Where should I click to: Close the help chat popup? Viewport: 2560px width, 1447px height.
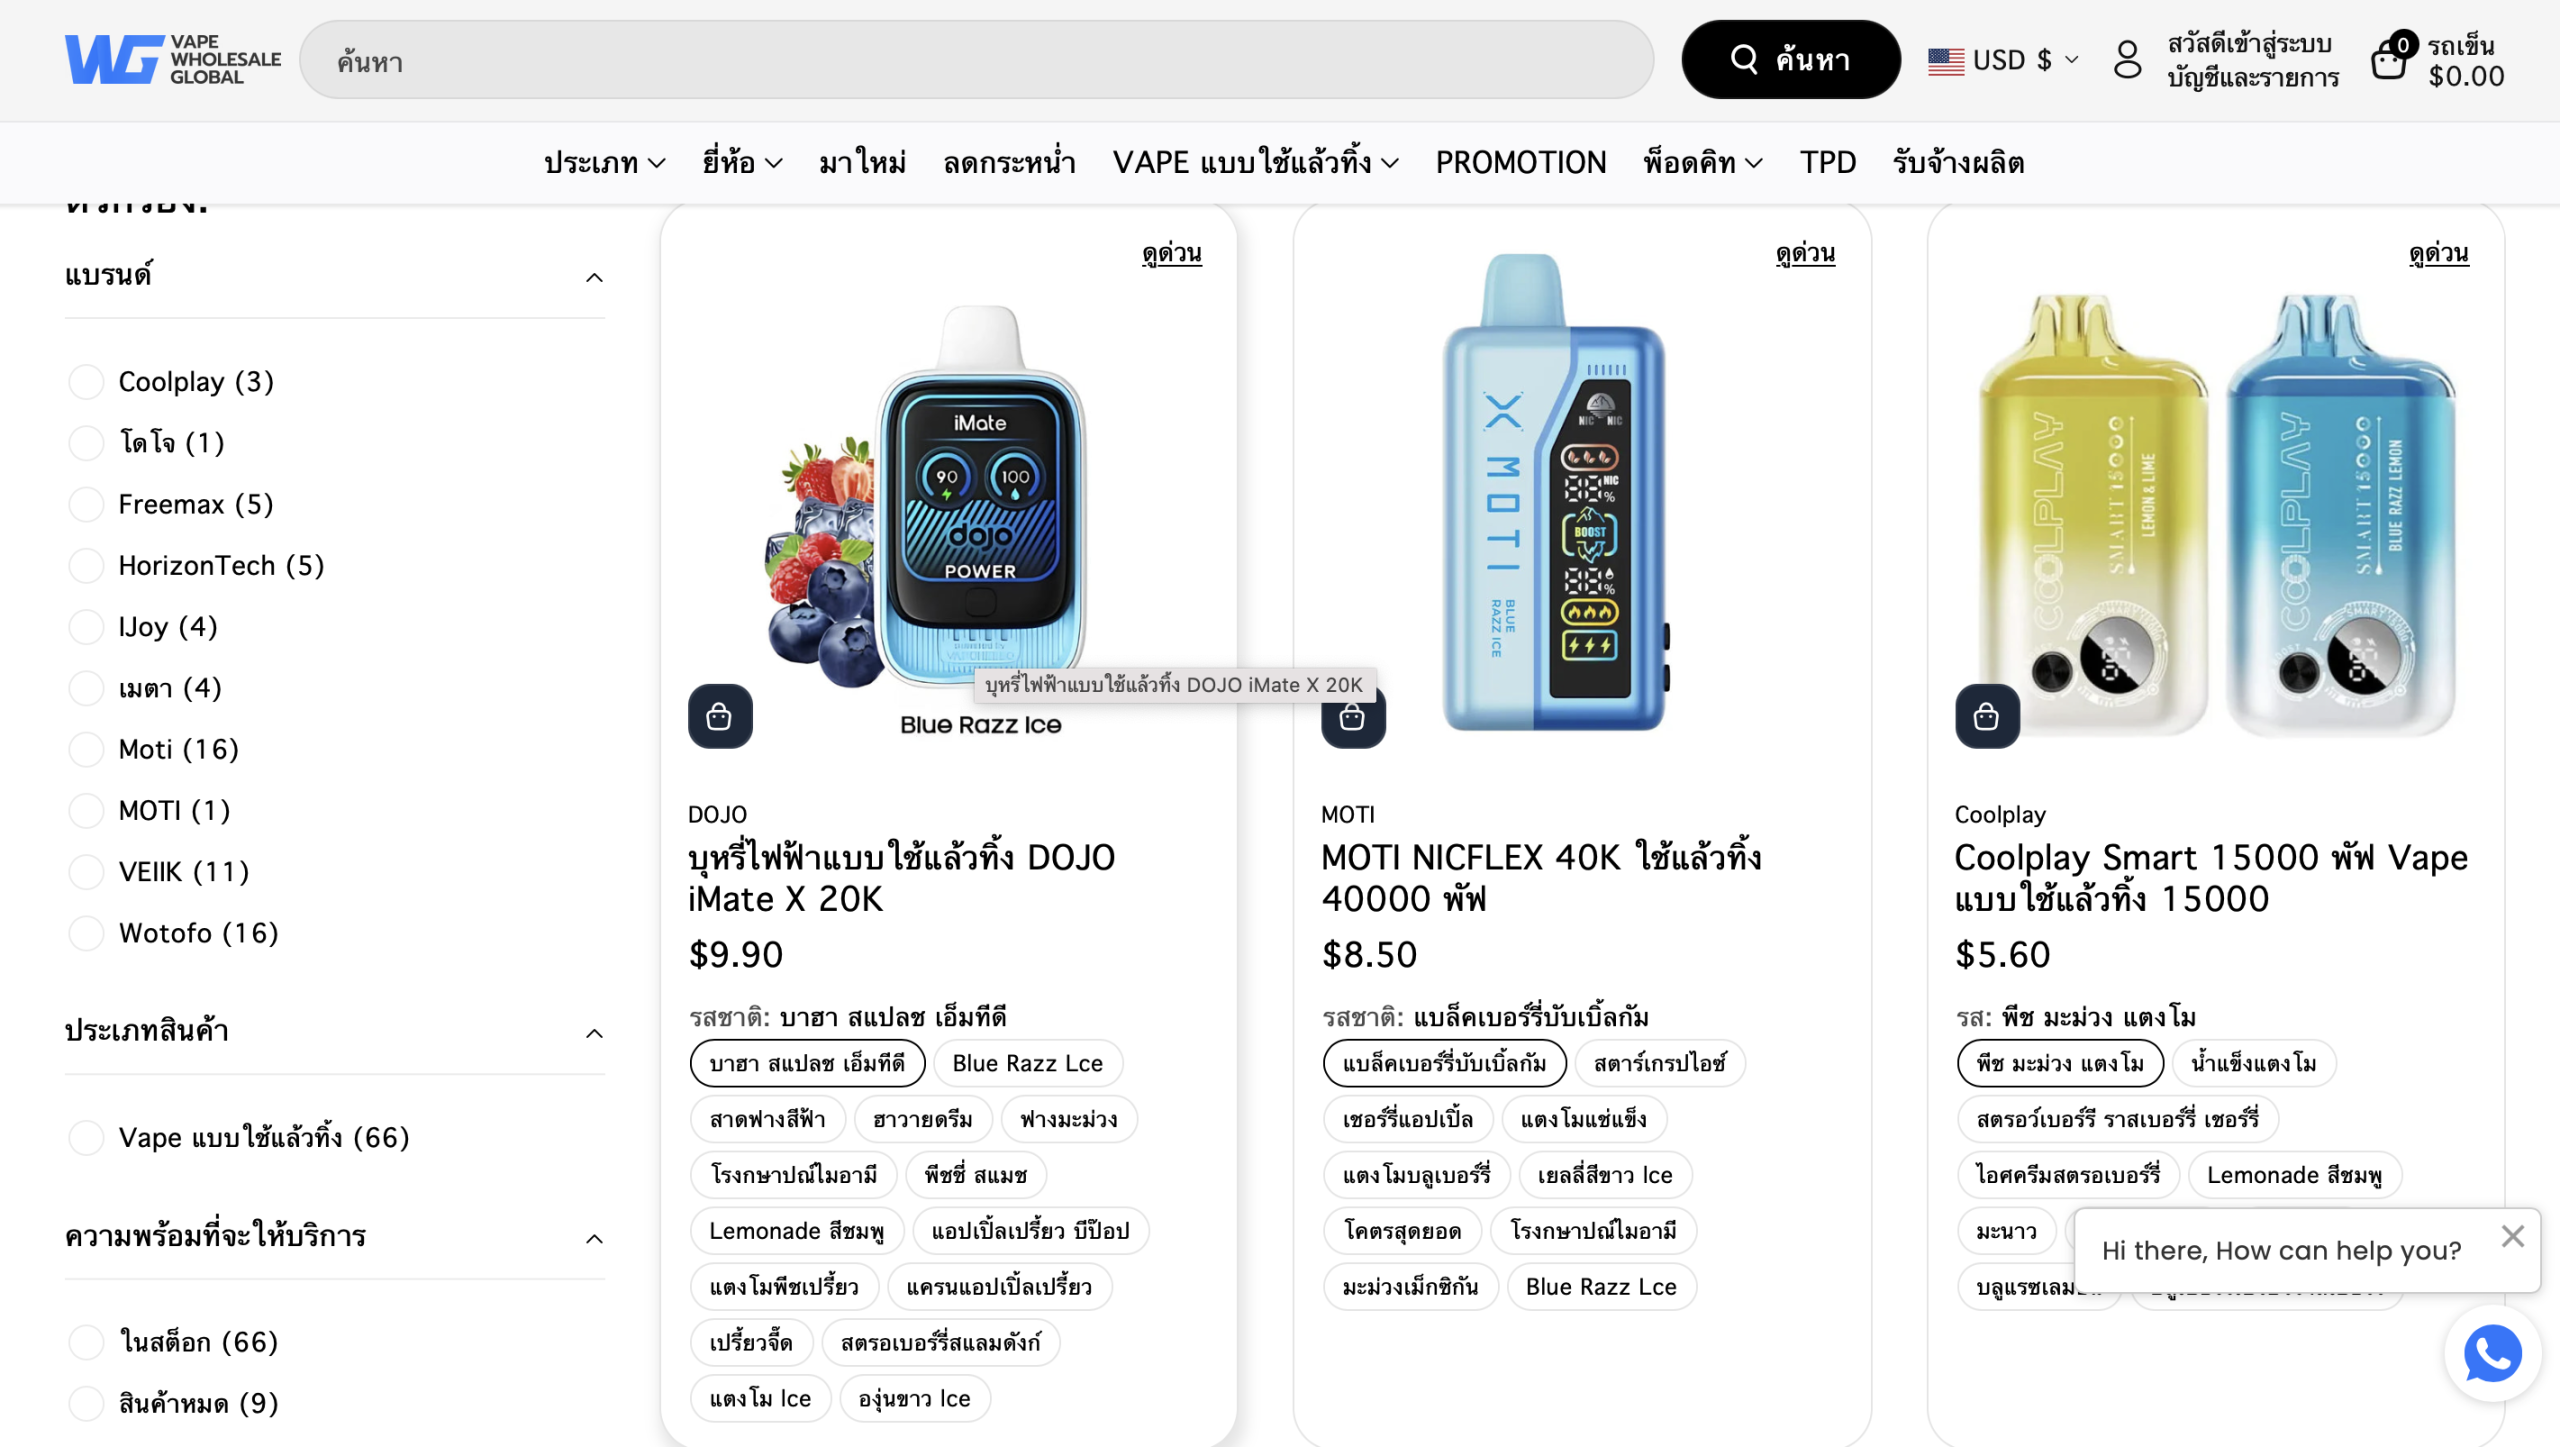(x=2512, y=1236)
